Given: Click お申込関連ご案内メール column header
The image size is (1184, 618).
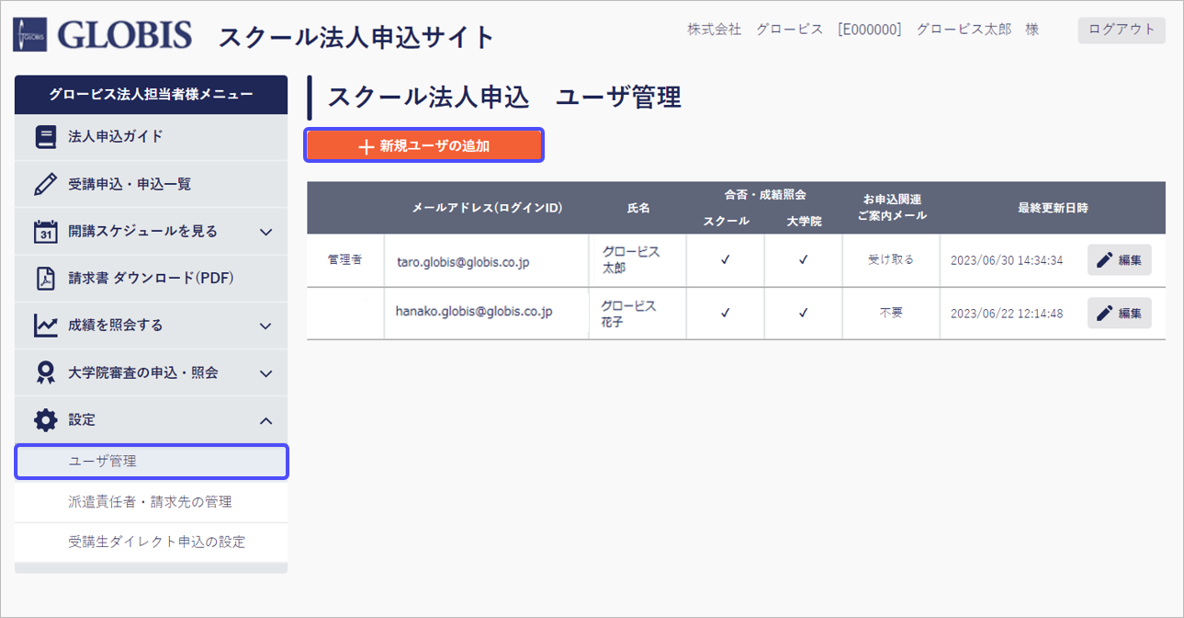Looking at the screenshot, I should 892,208.
